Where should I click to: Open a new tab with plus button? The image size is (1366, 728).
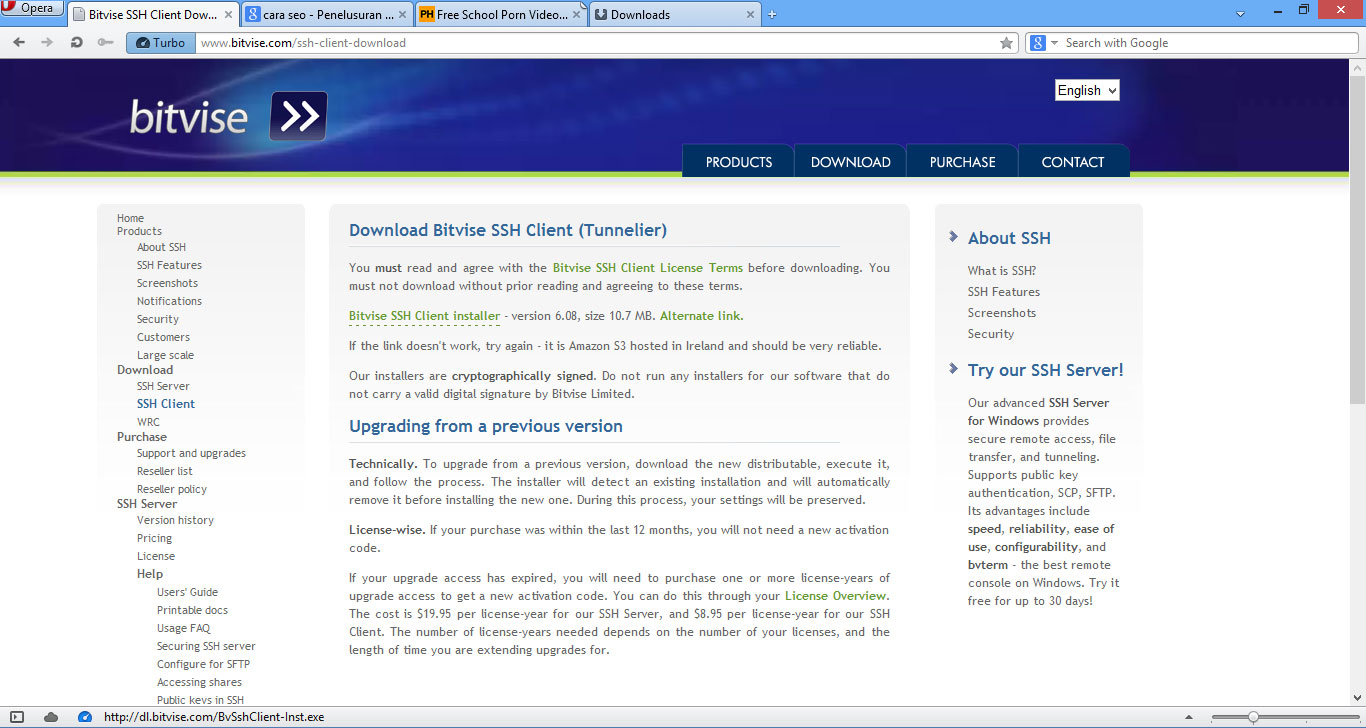(772, 14)
